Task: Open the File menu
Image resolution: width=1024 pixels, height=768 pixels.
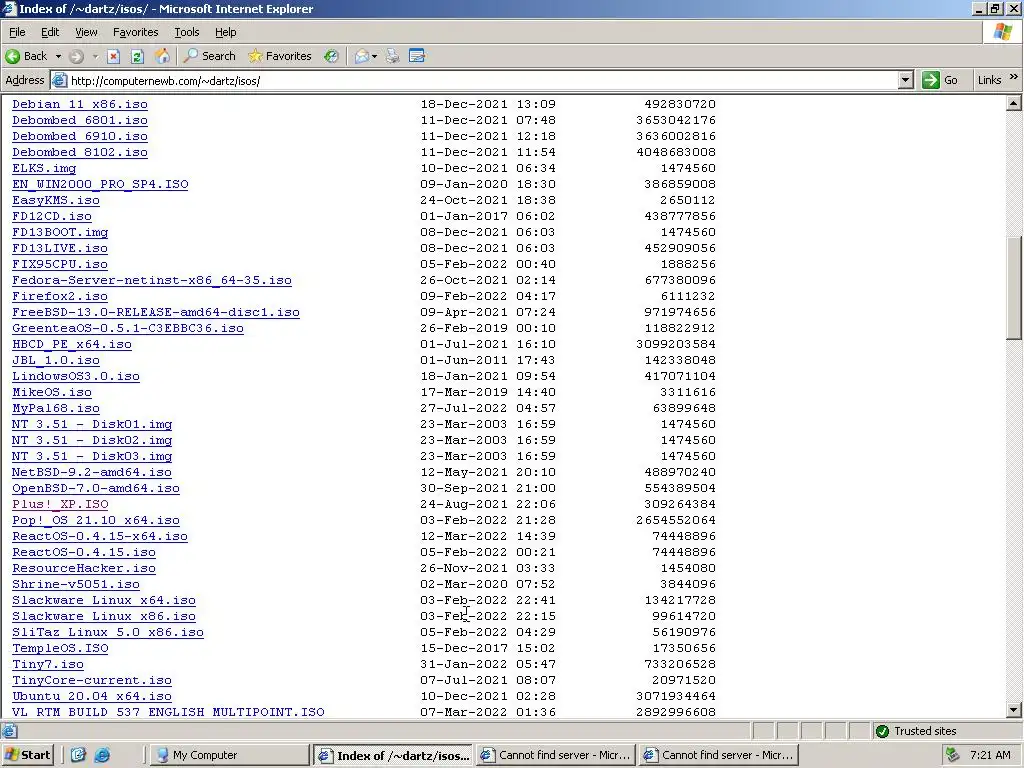Action: (x=17, y=32)
